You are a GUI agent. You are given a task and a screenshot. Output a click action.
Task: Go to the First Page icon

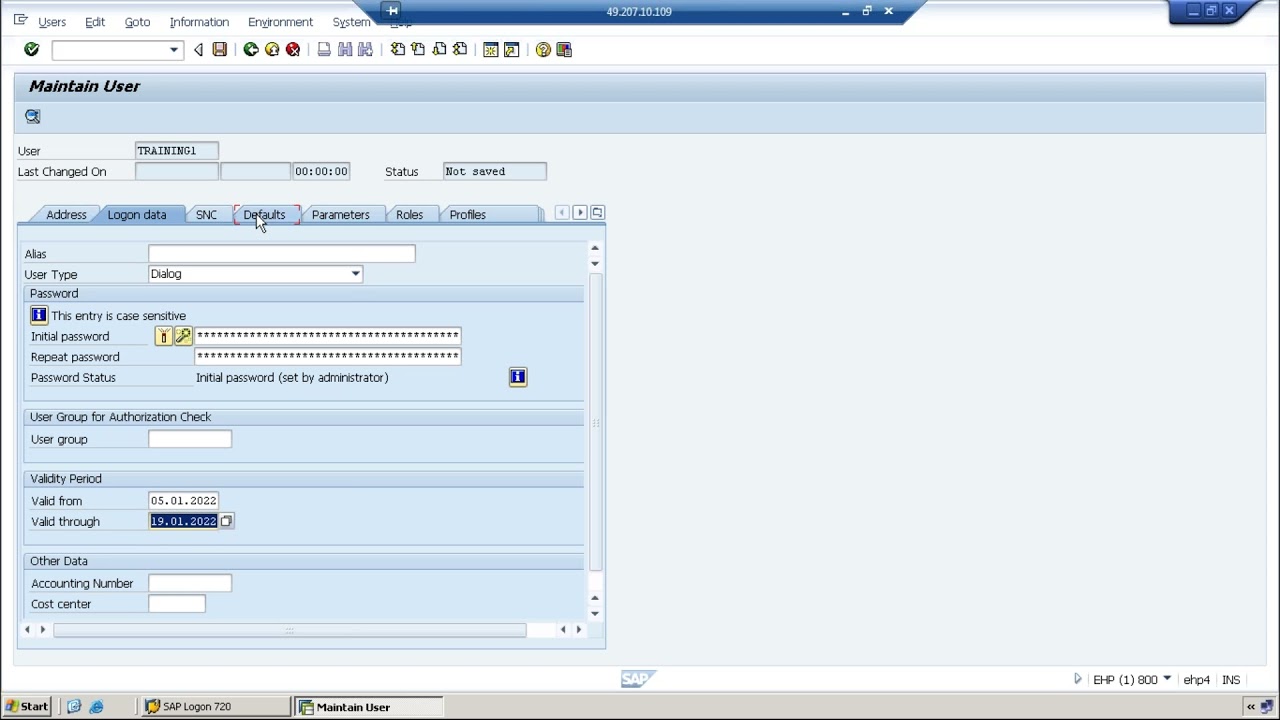(x=398, y=50)
